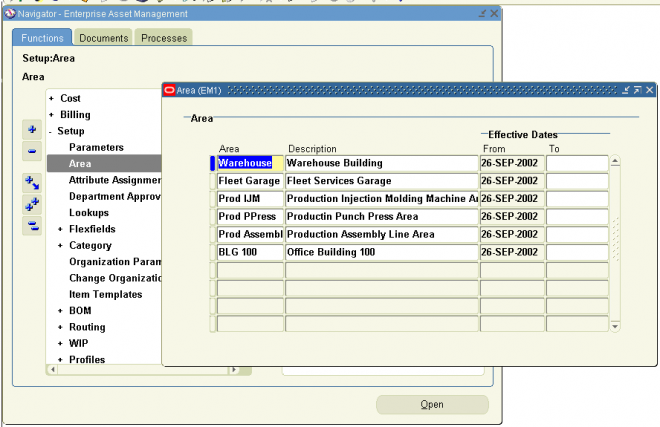Select Parameters in the tree

[96, 147]
